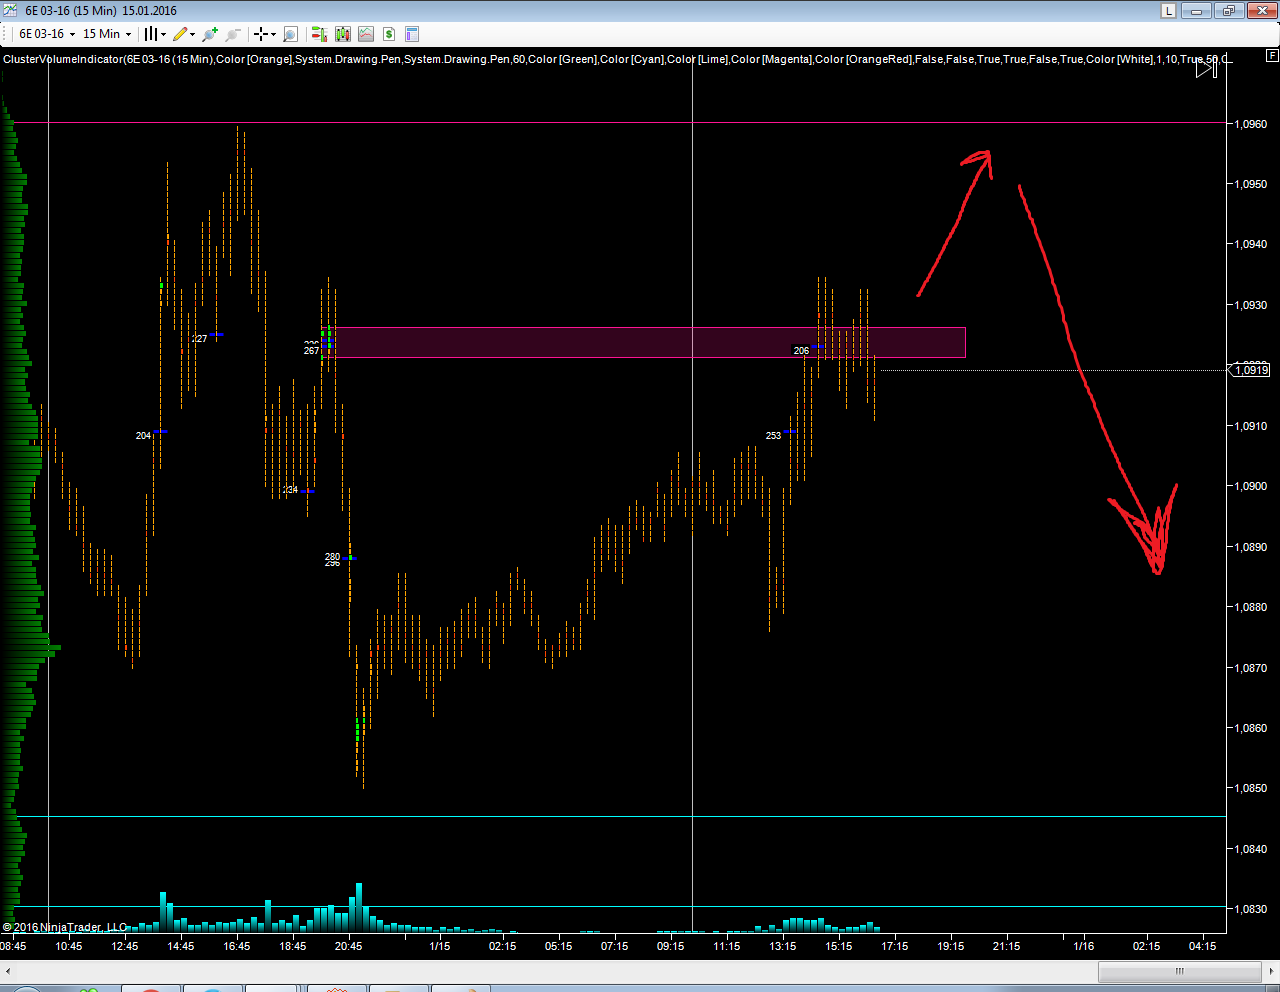Click the NinjaTrader chart window title icon

pyautogui.click(x=10, y=10)
